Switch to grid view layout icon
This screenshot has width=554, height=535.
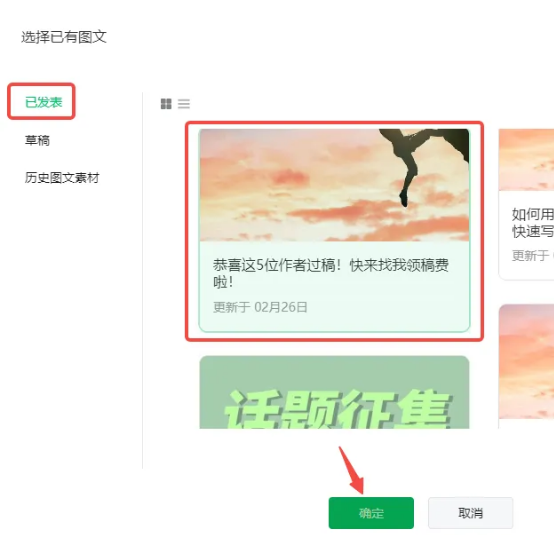click(x=166, y=104)
